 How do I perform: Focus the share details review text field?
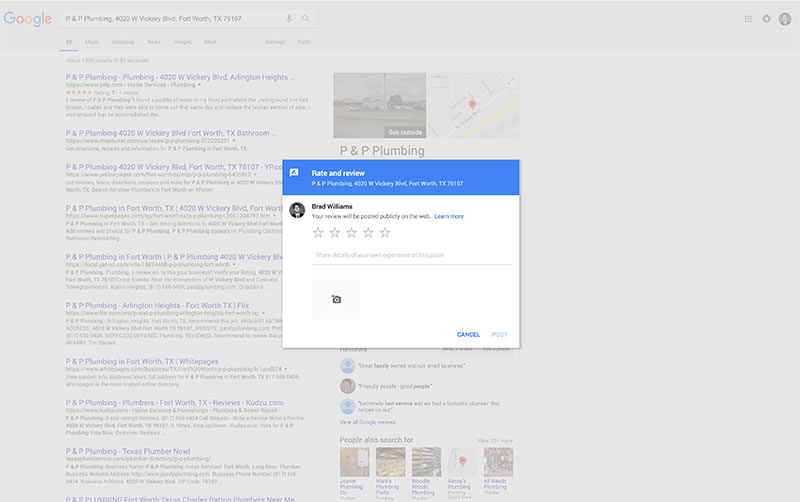412,255
